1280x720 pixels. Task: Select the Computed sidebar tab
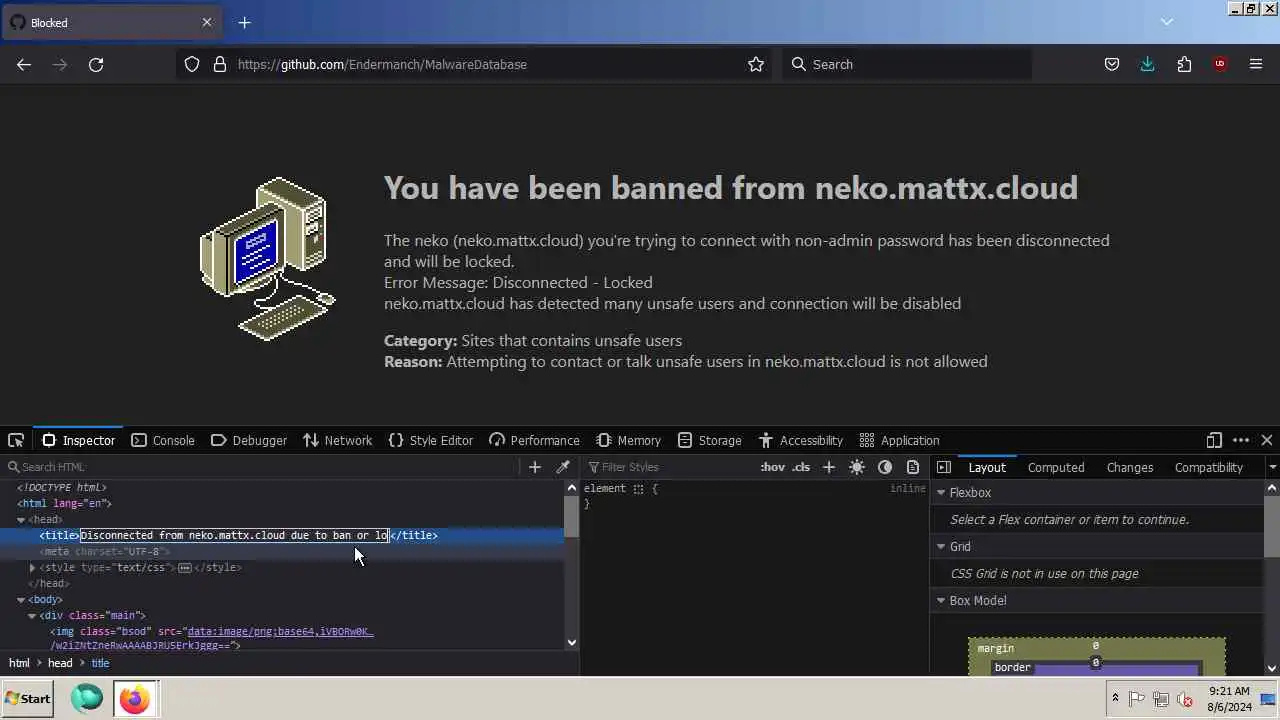(1056, 467)
